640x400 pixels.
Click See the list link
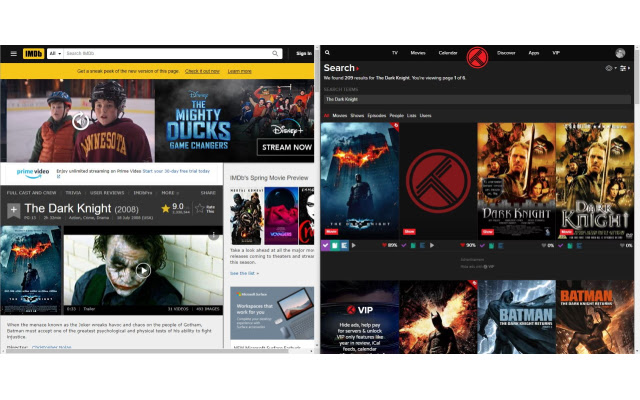coord(244,273)
